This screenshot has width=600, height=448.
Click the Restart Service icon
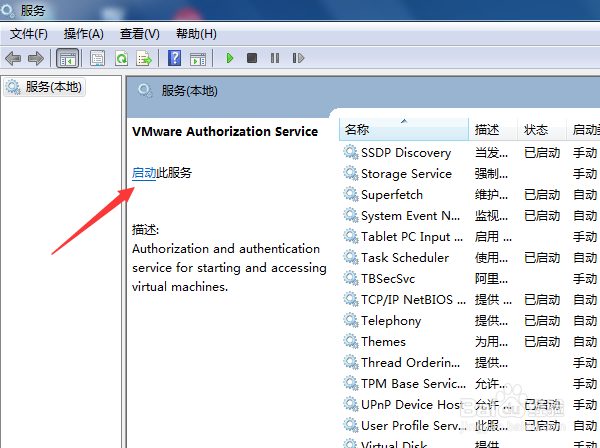[x=298, y=58]
